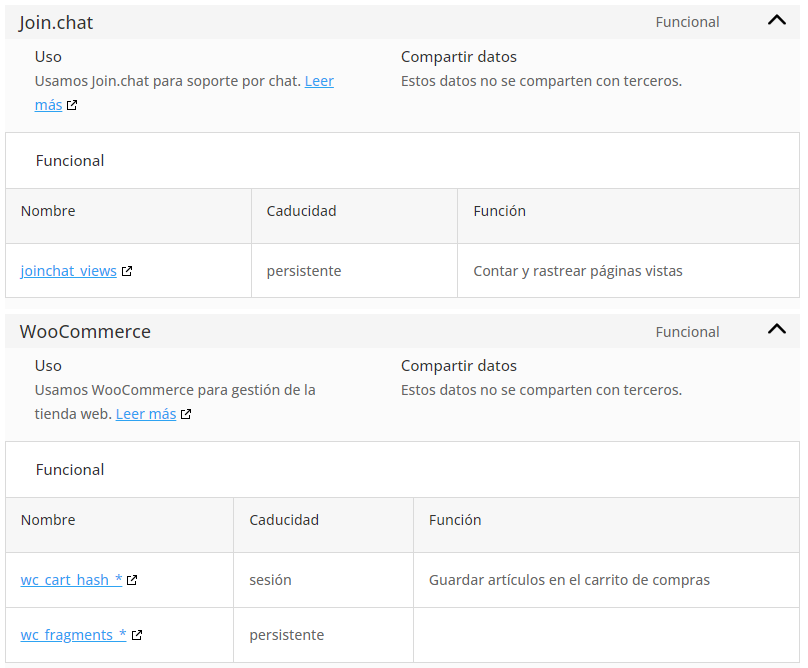Open Join.chat 'Leer más' link
808x668 pixels.
point(319,81)
